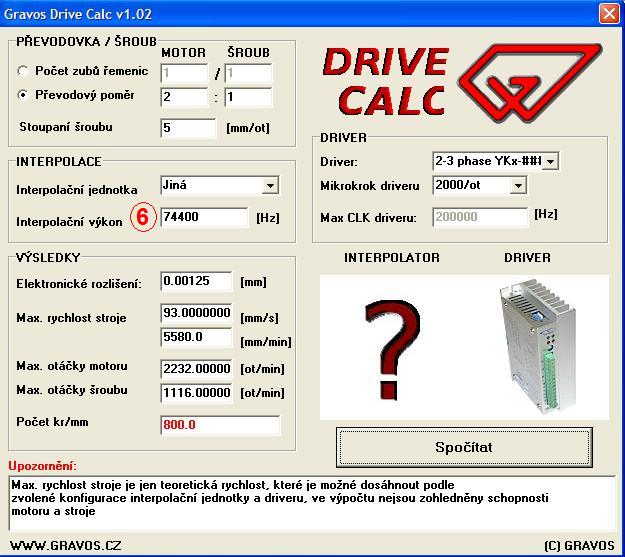625x557 pixels.
Task: Click the šroub gear ratio field
Action: tap(248, 97)
